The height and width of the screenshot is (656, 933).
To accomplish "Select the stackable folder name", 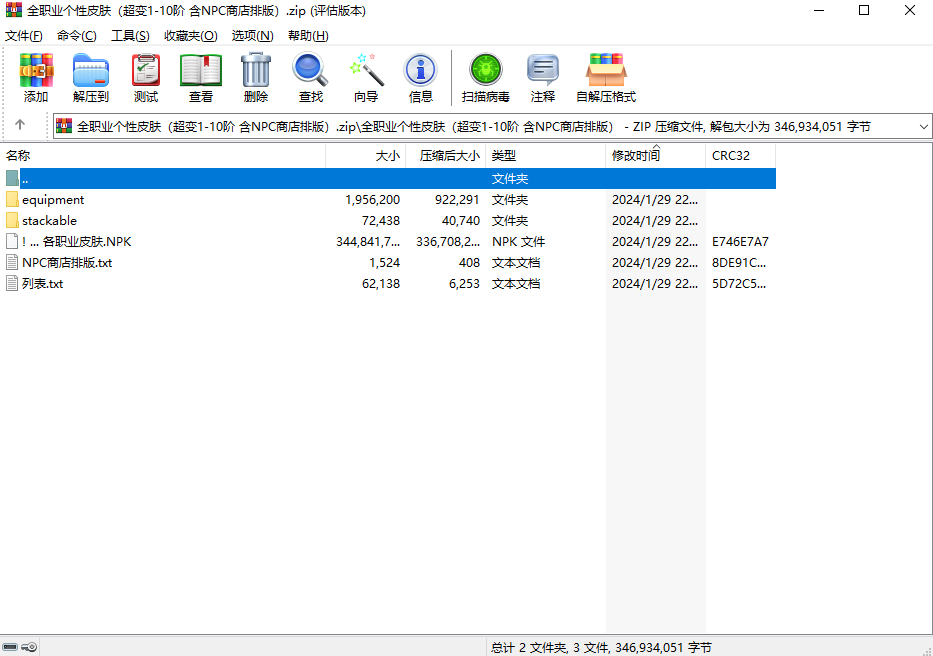I will coord(49,220).
